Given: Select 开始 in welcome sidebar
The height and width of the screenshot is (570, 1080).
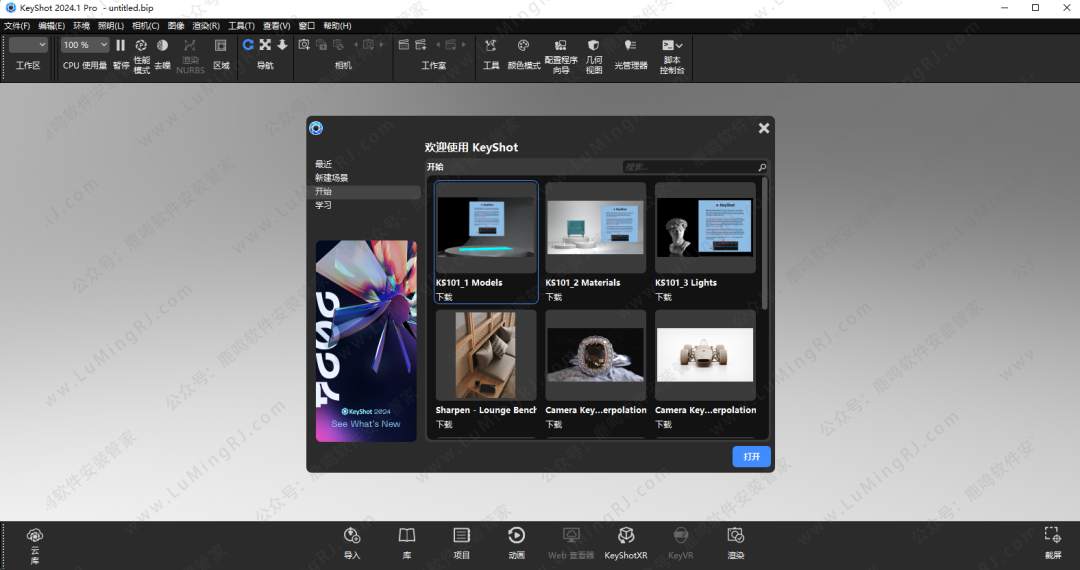Looking at the screenshot, I should pyautogui.click(x=364, y=192).
